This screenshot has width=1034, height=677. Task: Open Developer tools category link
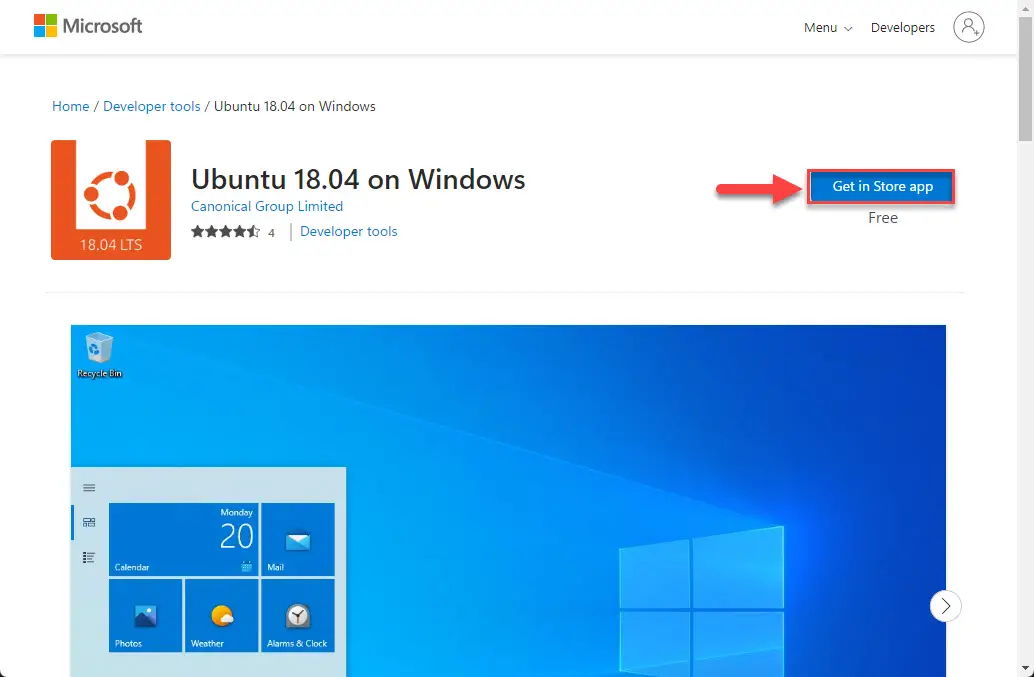(349, 231)
